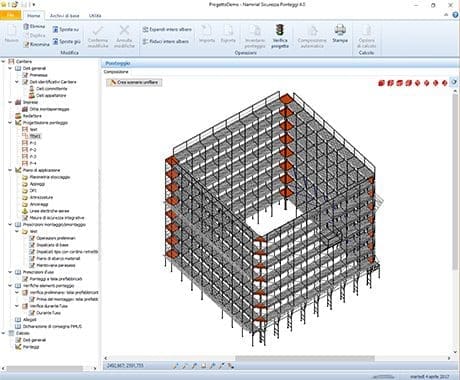Viewport: 460px width, 380px height.
Task: Collapse the Piano di applicazione node
Action: pyautogui.click(x=10, y=170)
